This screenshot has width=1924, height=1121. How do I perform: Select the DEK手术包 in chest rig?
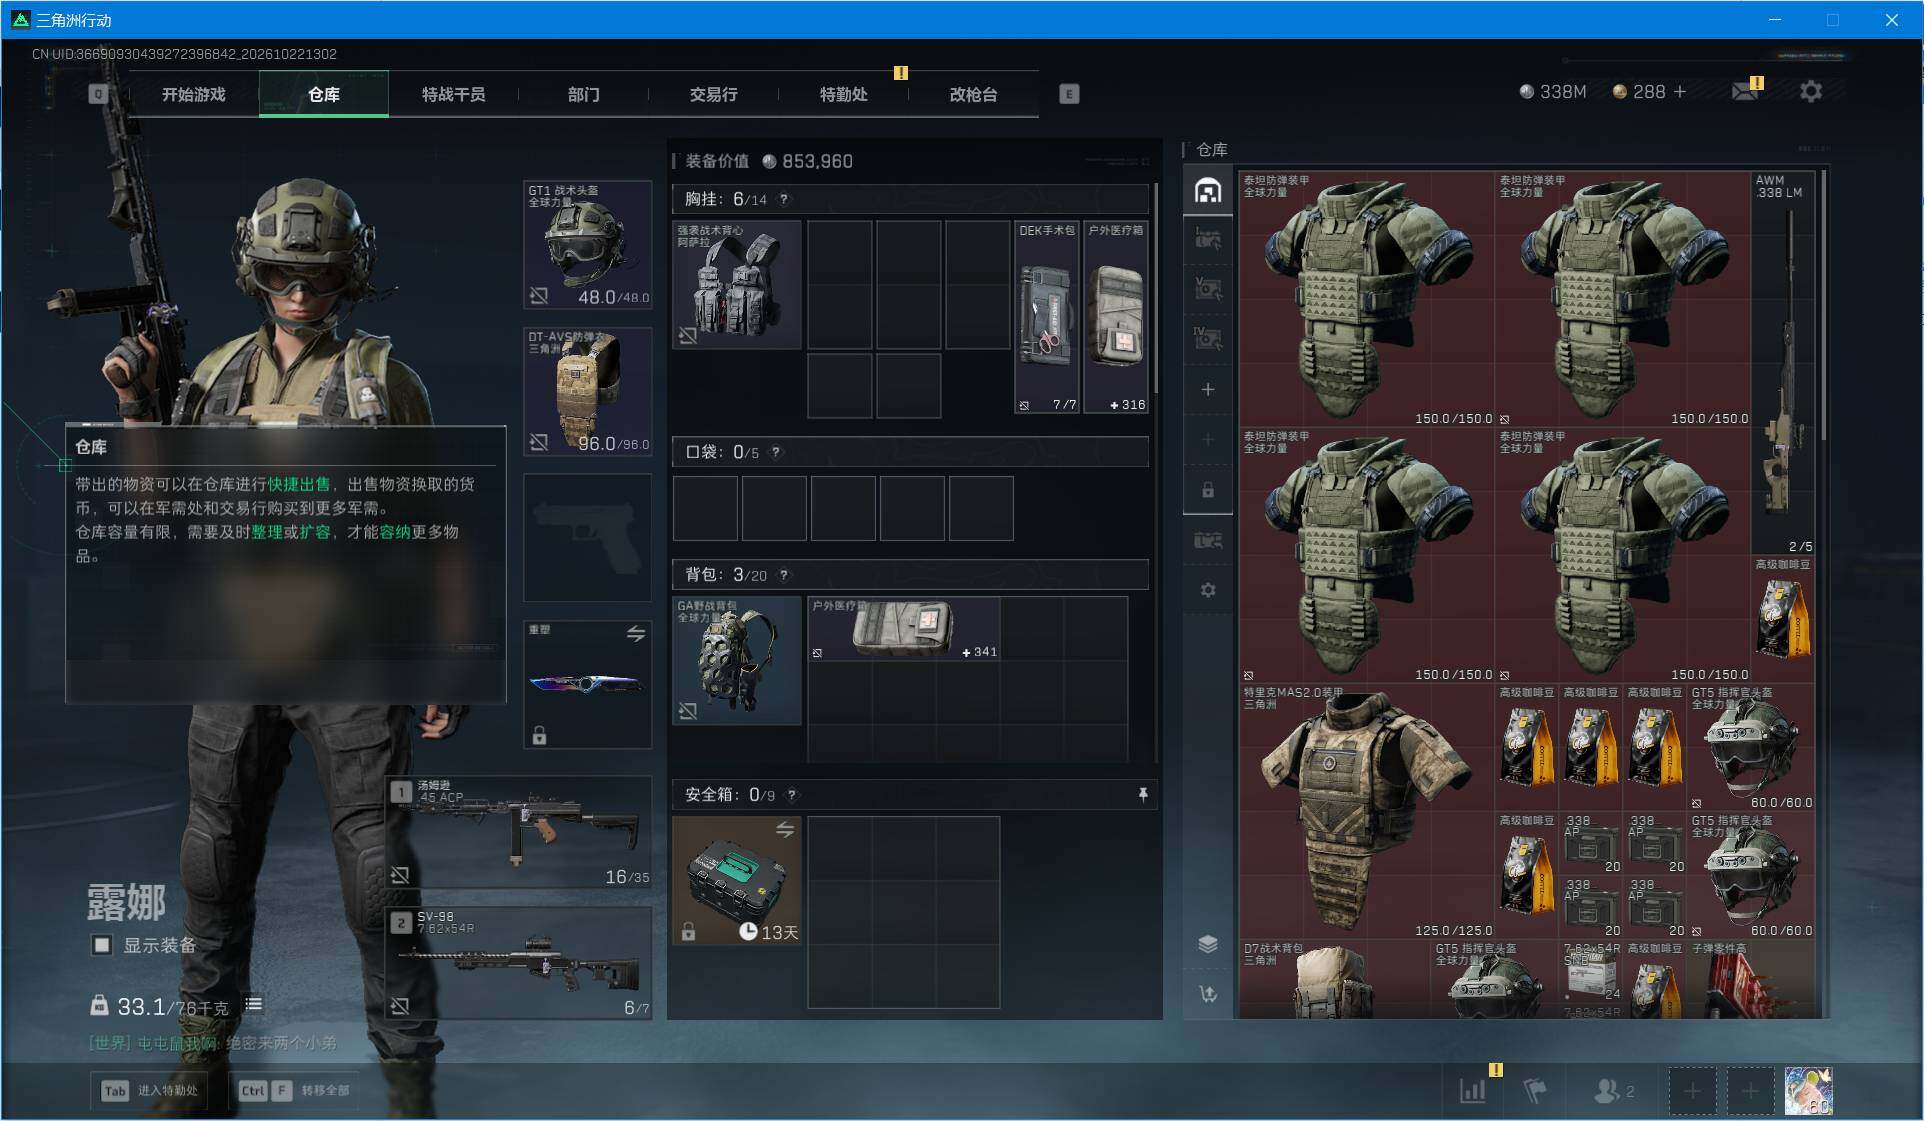click(1047, 317)
